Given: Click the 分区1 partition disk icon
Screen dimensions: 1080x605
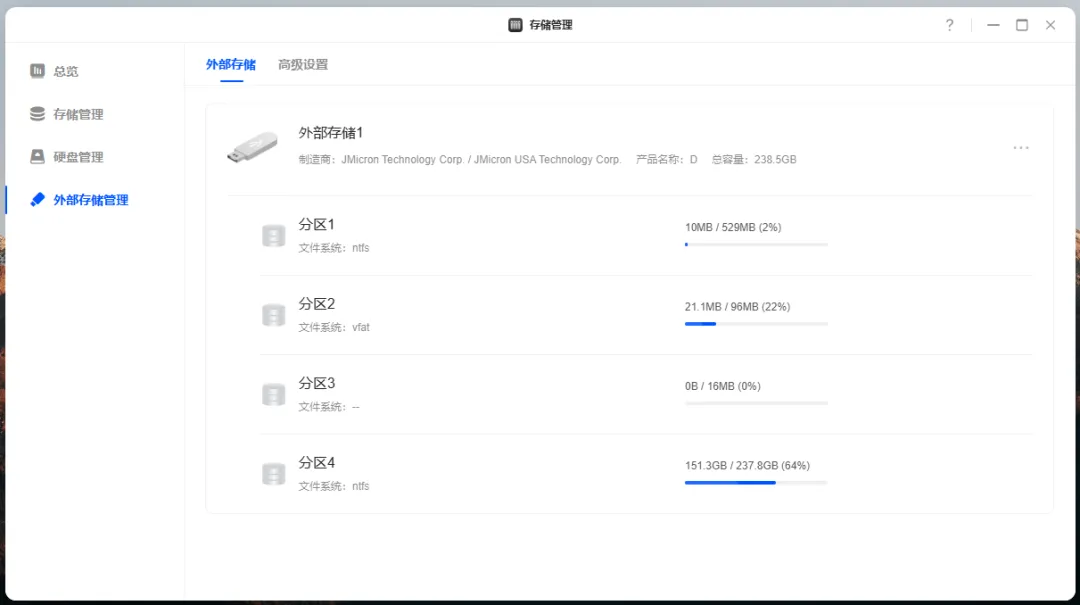Looking at the screenshot, I should pos(273,235).
